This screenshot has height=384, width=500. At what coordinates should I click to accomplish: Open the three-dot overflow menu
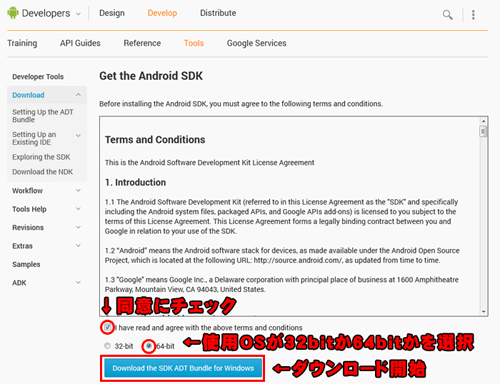(473, 15)
